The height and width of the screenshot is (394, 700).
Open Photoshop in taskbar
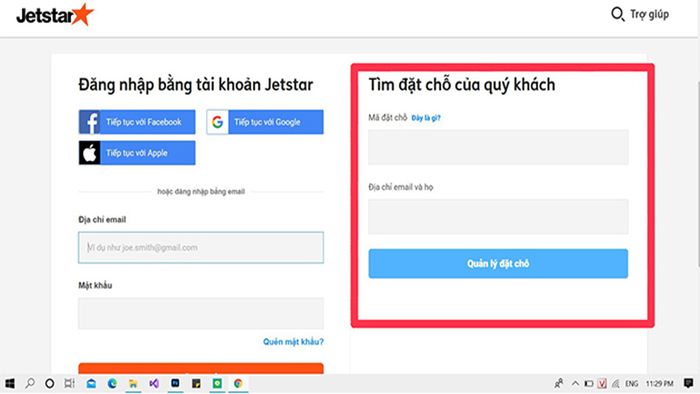175,383
